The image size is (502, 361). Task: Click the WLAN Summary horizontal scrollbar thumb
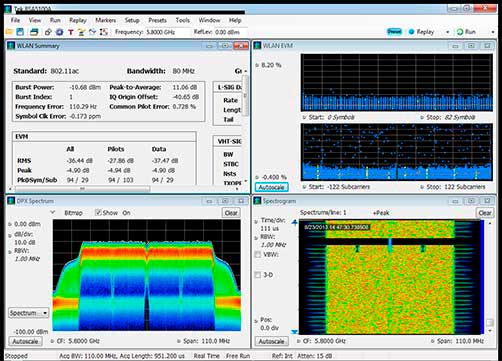coord(82,189)
